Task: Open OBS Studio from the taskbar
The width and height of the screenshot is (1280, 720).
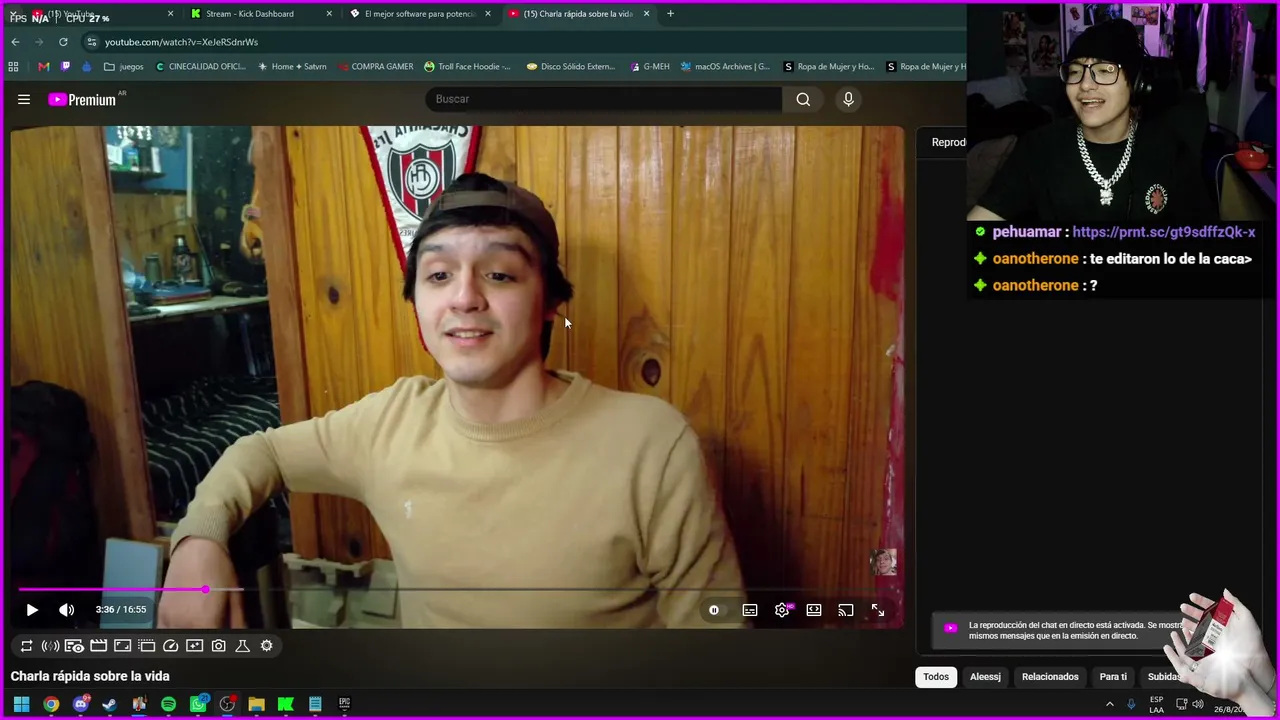Action: 227,704
